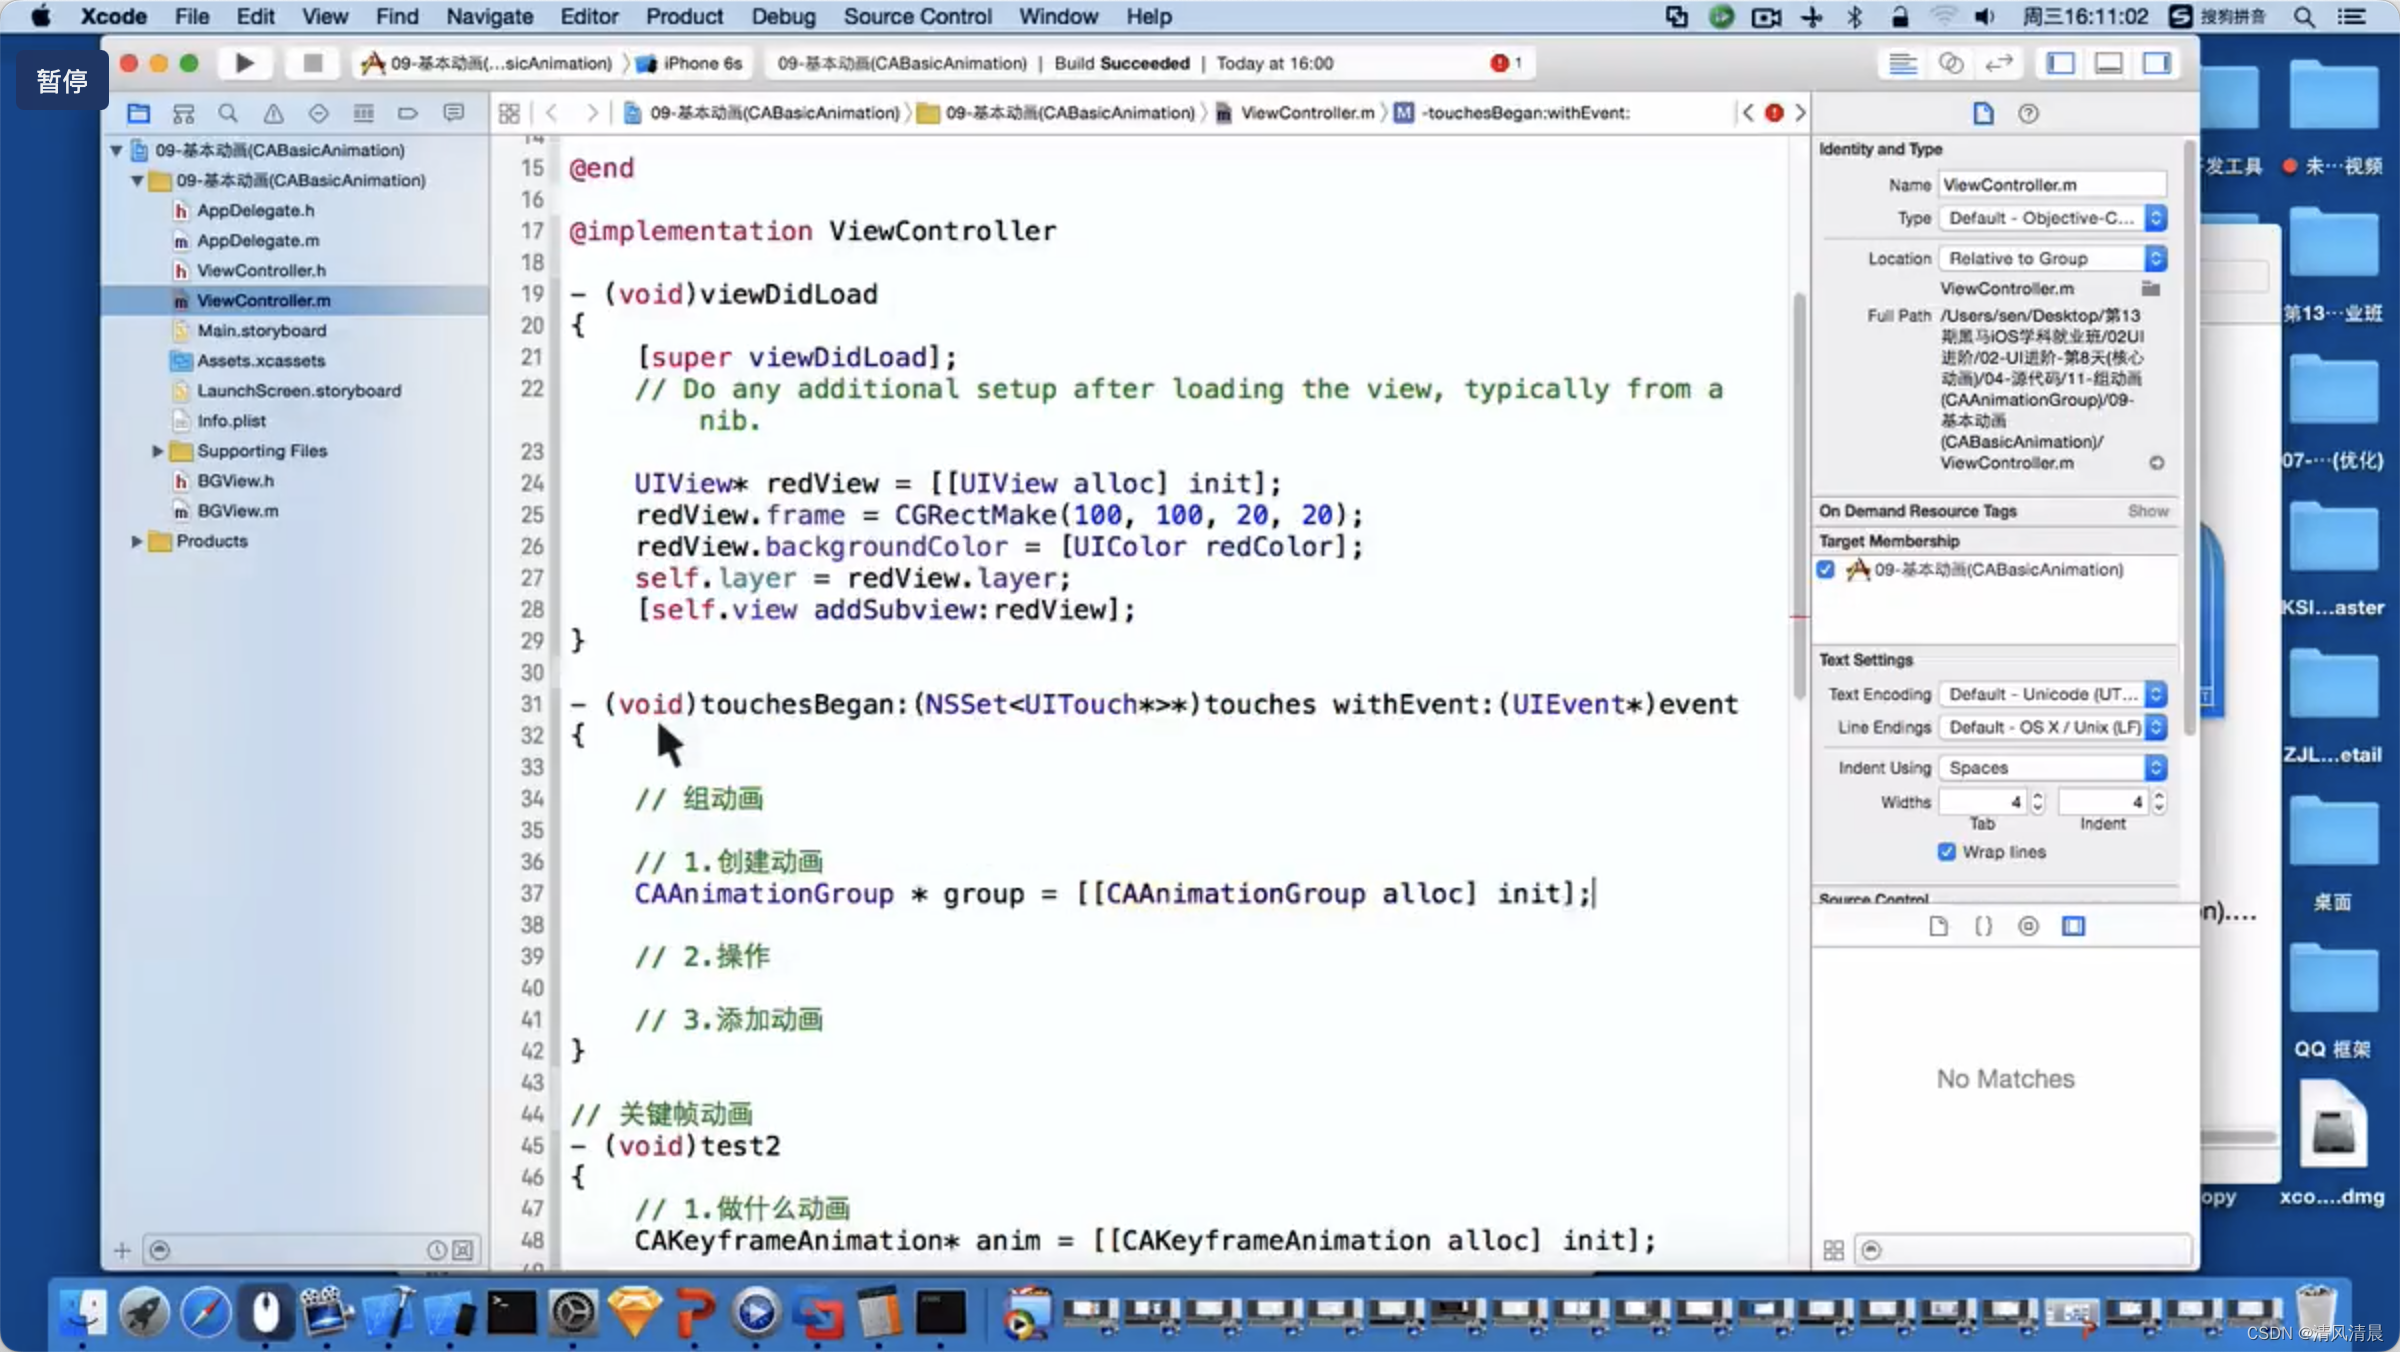The height and width of the screenshot is (1352, 2400).
Task: Open the Find navigator
Action: (x=228, y=113)
